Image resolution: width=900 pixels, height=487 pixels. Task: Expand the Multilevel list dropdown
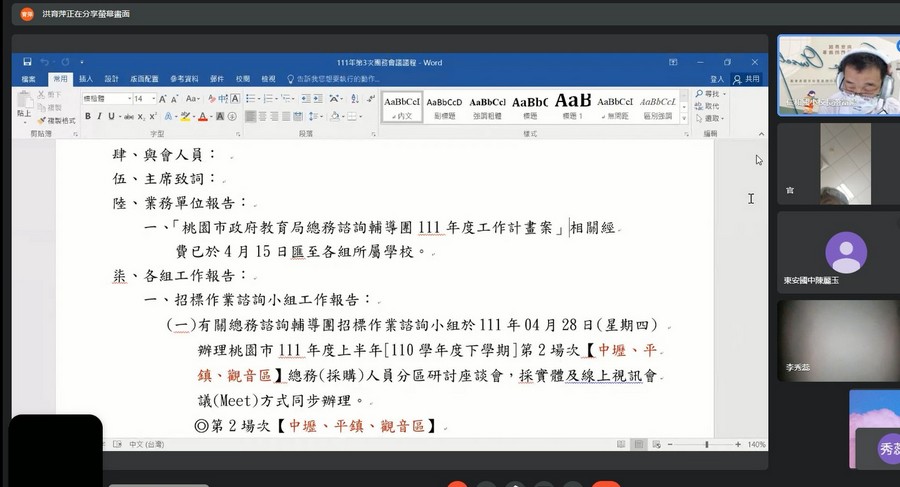[294, 99]
